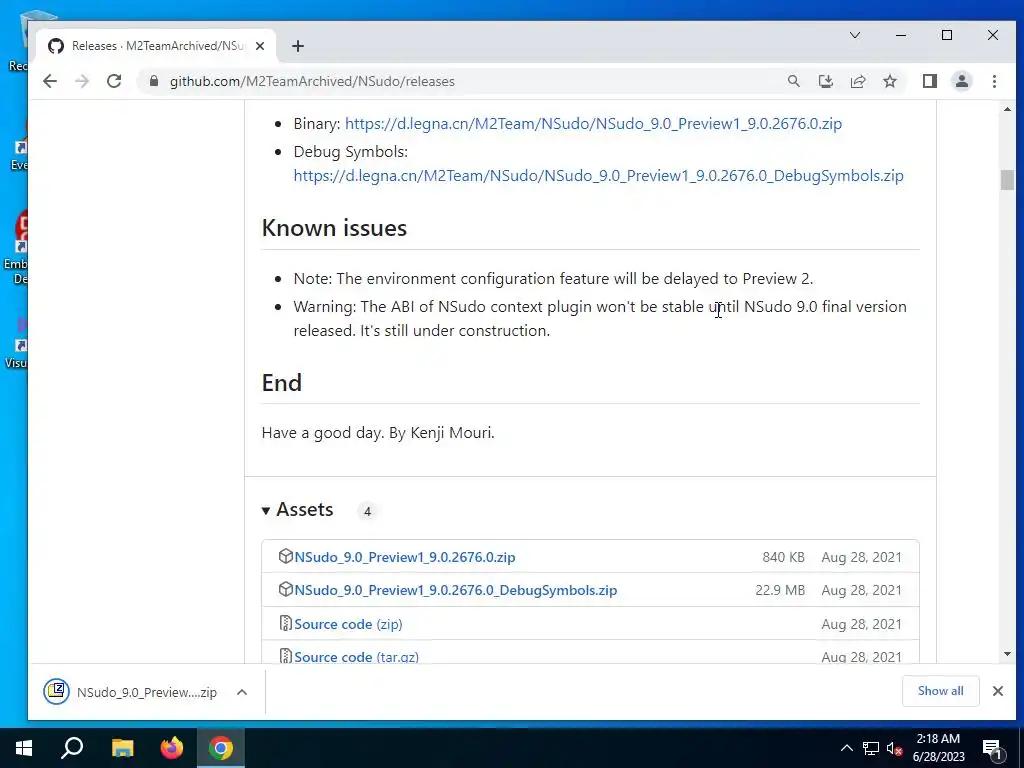Open the downloaded NSudo_9.0_Preview zip file

pyautogui.click(x=131, y=692)
